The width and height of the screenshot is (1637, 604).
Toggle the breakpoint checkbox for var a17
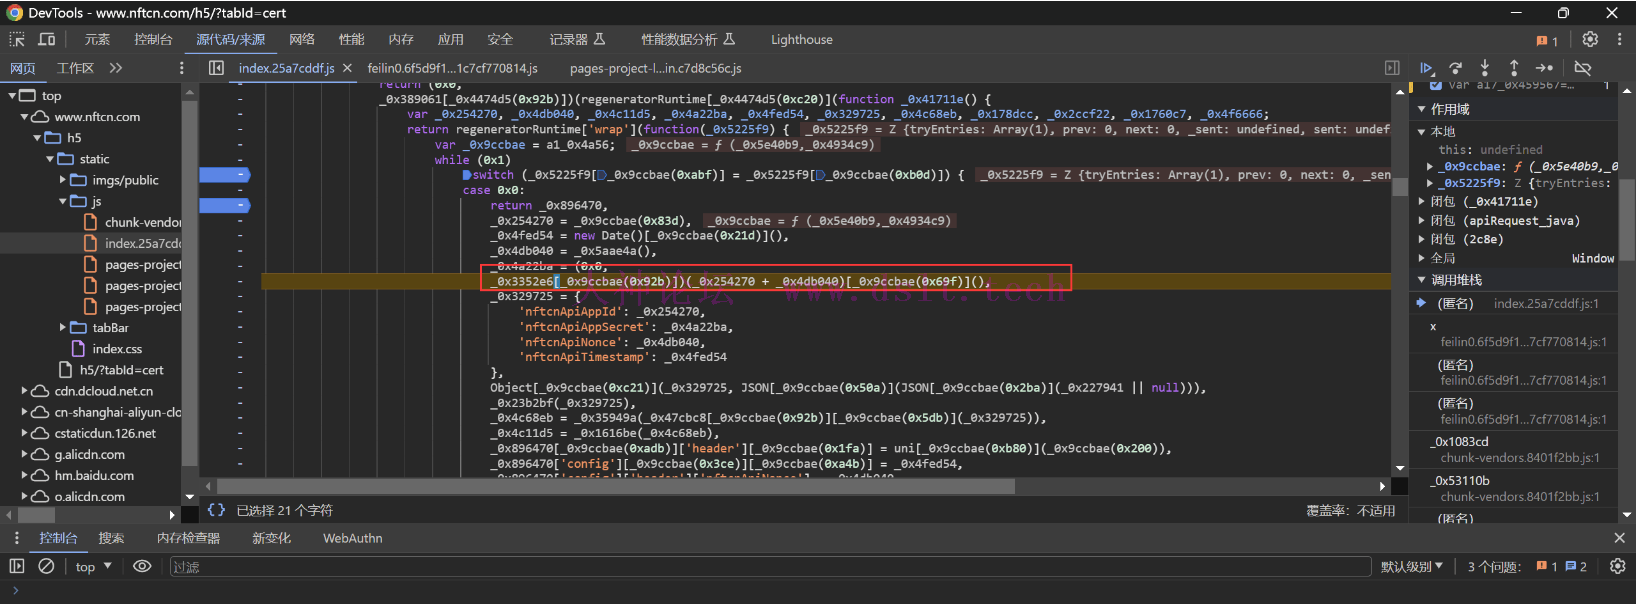click(1436, 86)
